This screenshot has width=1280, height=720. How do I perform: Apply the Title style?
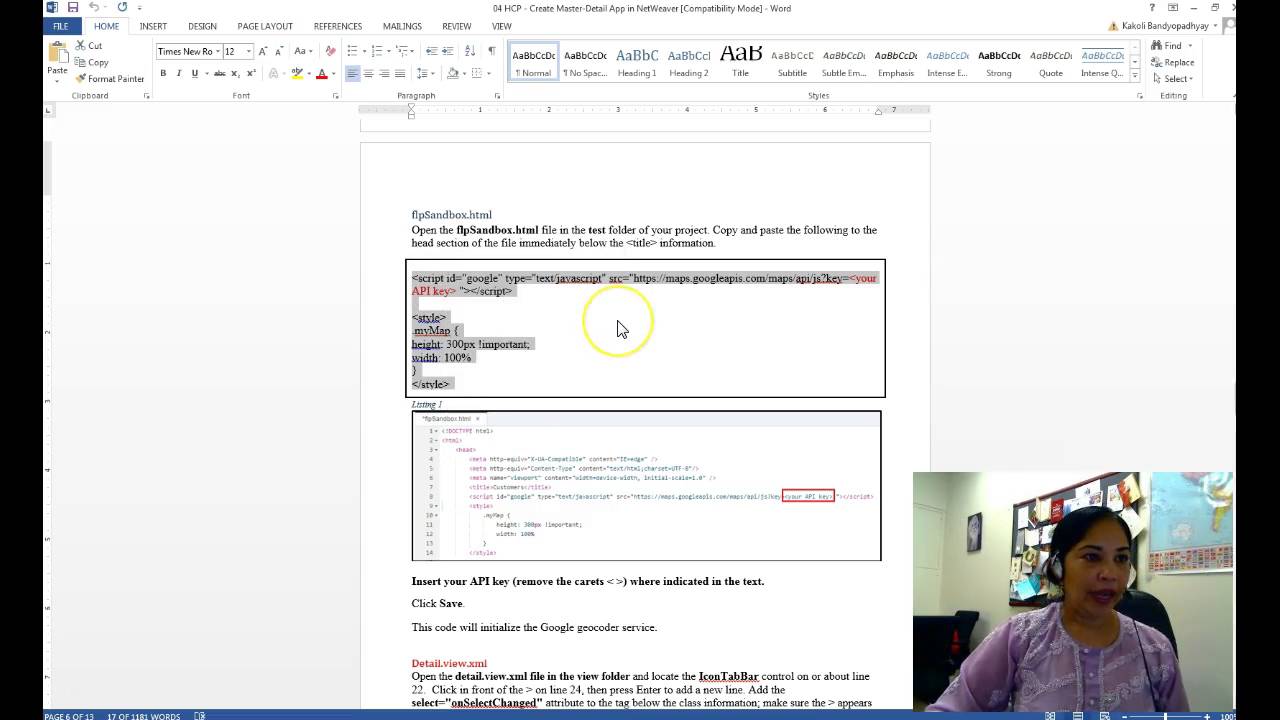click(740, 62)
